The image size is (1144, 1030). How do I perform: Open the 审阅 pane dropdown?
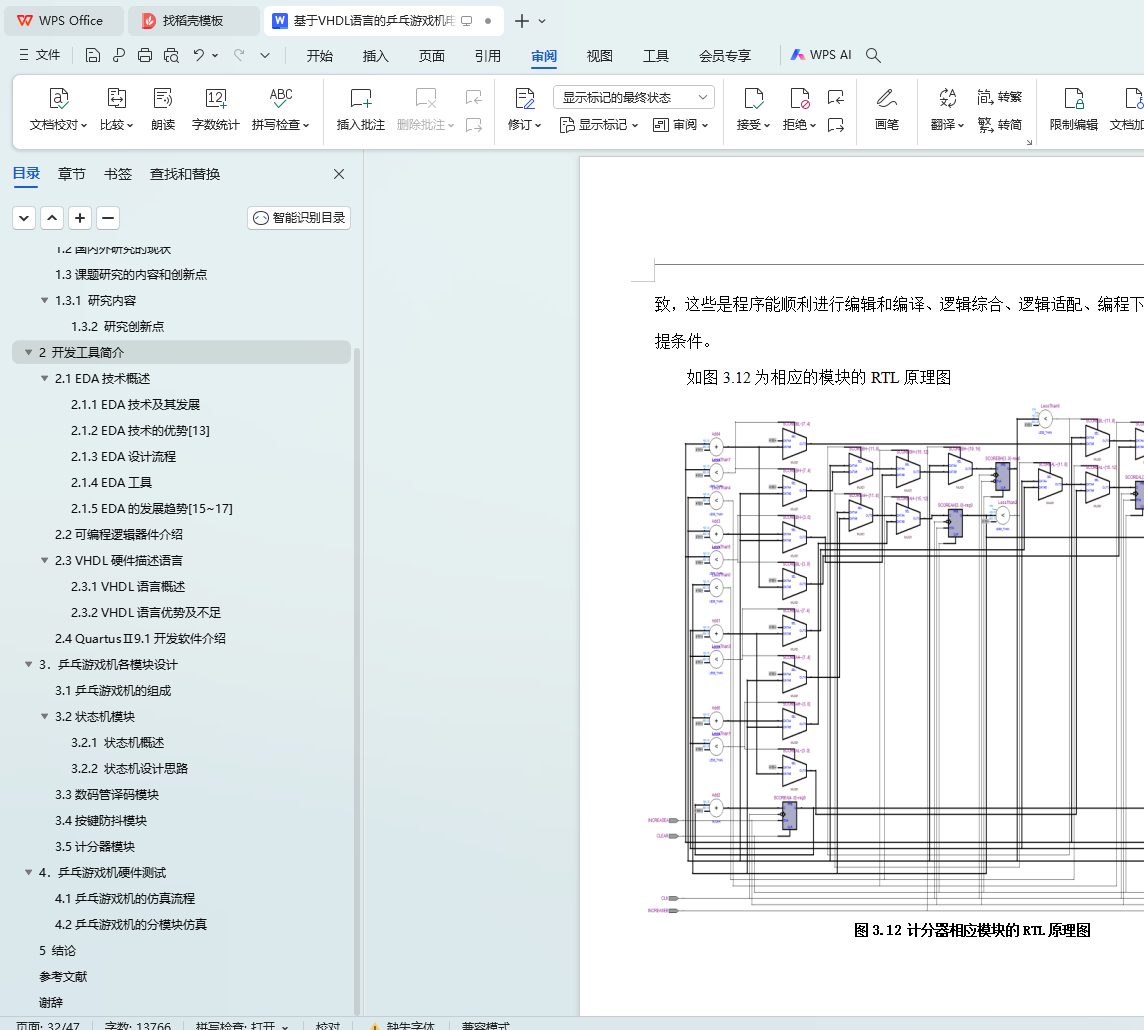pos(680,125)
